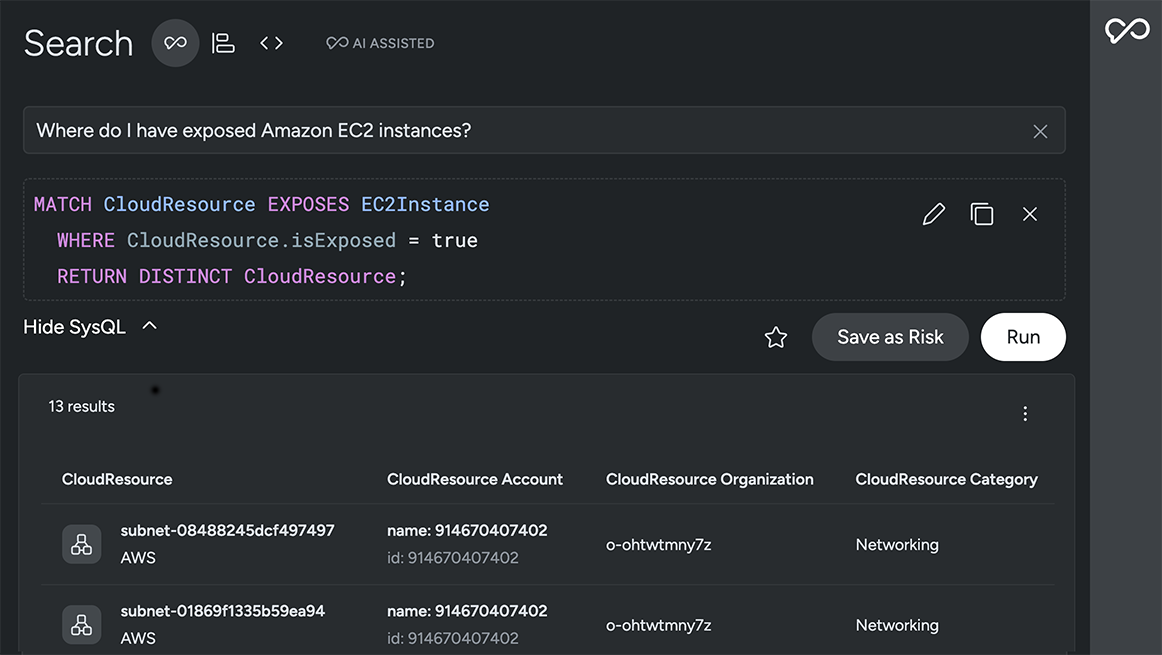Open subnet-08488245dcf497497 resource
This screenshot has height=655, width=1162.
pos(228,531)
